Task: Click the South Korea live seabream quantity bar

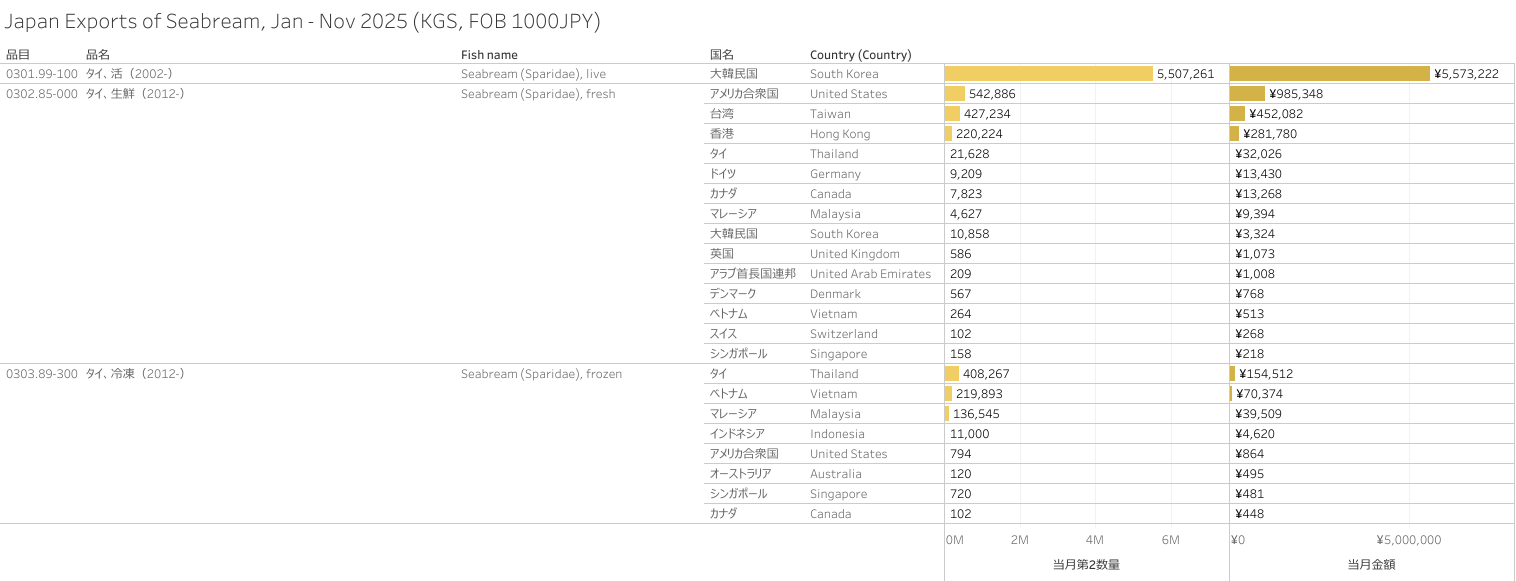Action: [1048, 74]
